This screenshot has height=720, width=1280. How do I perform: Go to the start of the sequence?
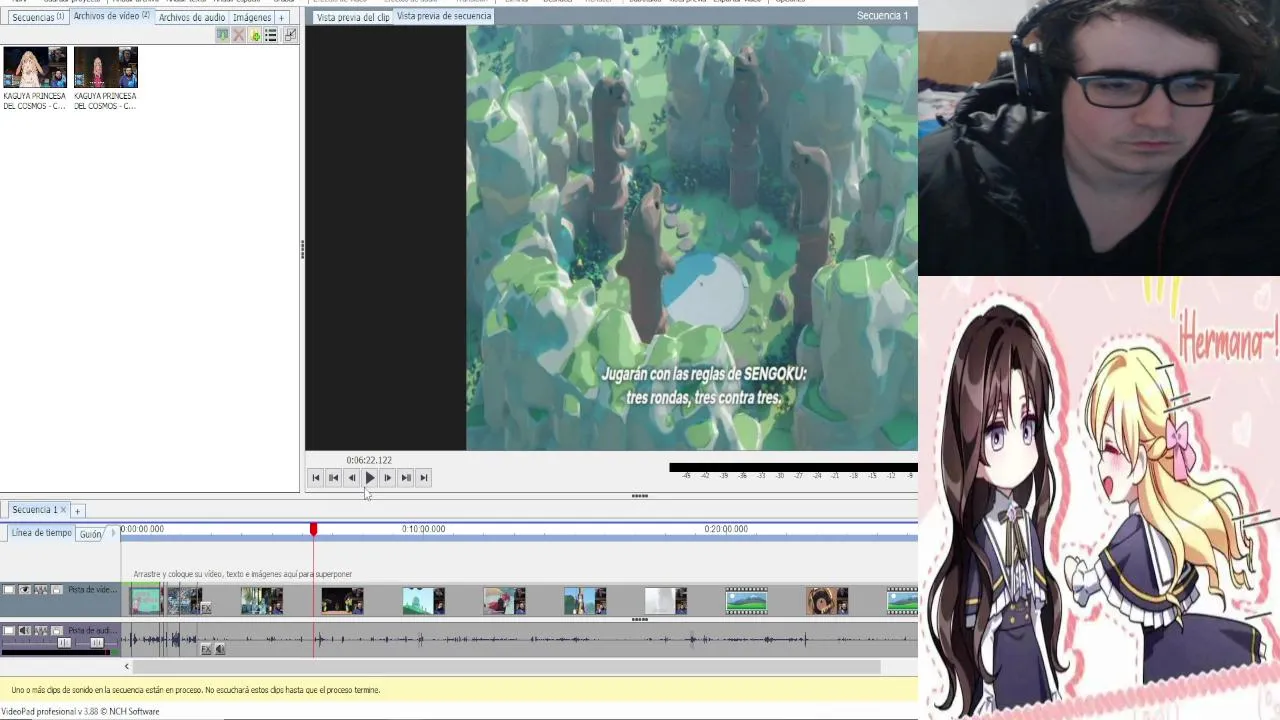pyautogui.click(x=316, y=478)
